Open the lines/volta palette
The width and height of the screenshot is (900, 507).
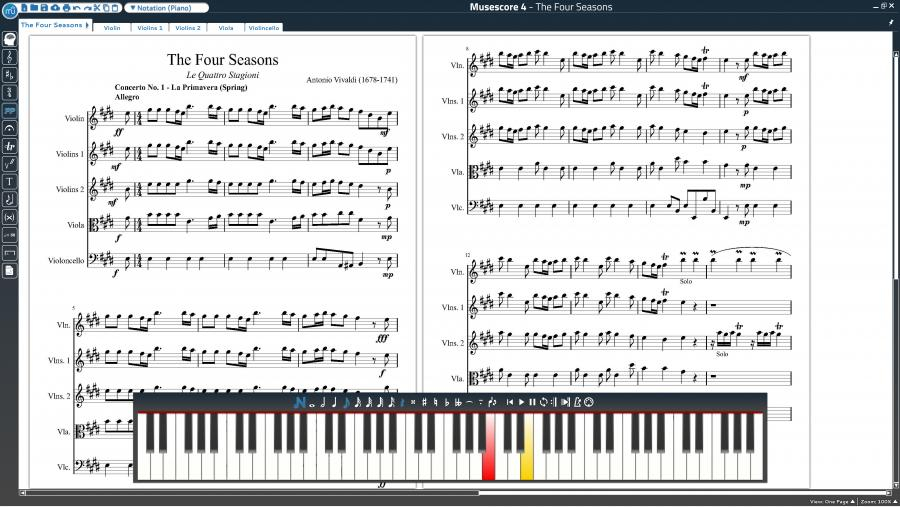[x=10, y=253]
